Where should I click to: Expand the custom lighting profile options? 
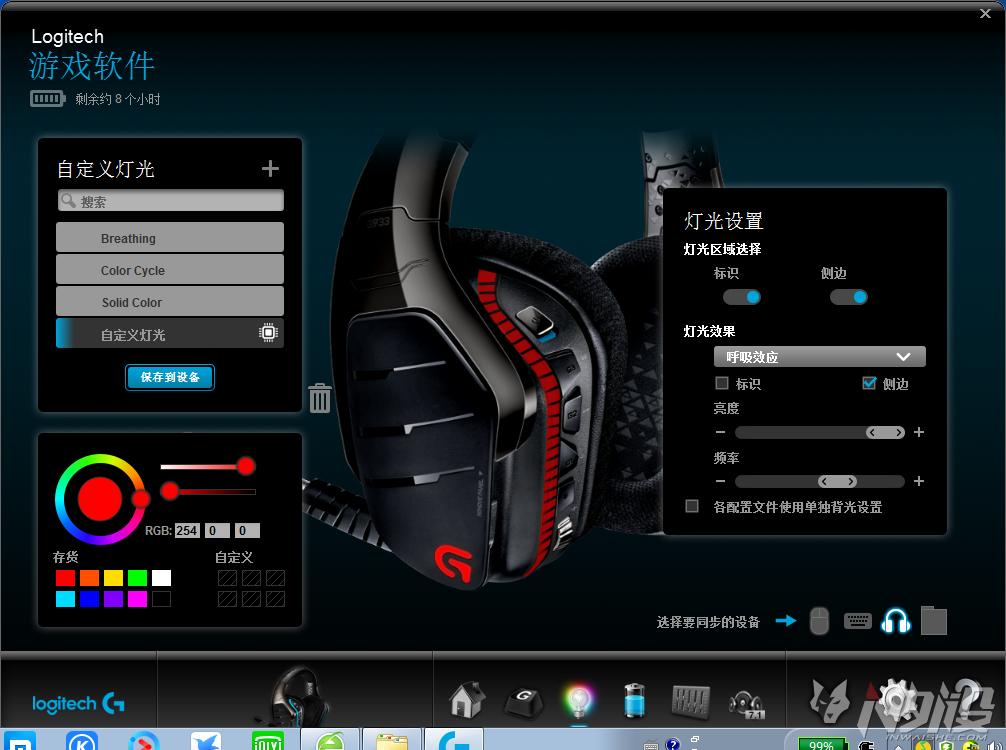(268, 333)
